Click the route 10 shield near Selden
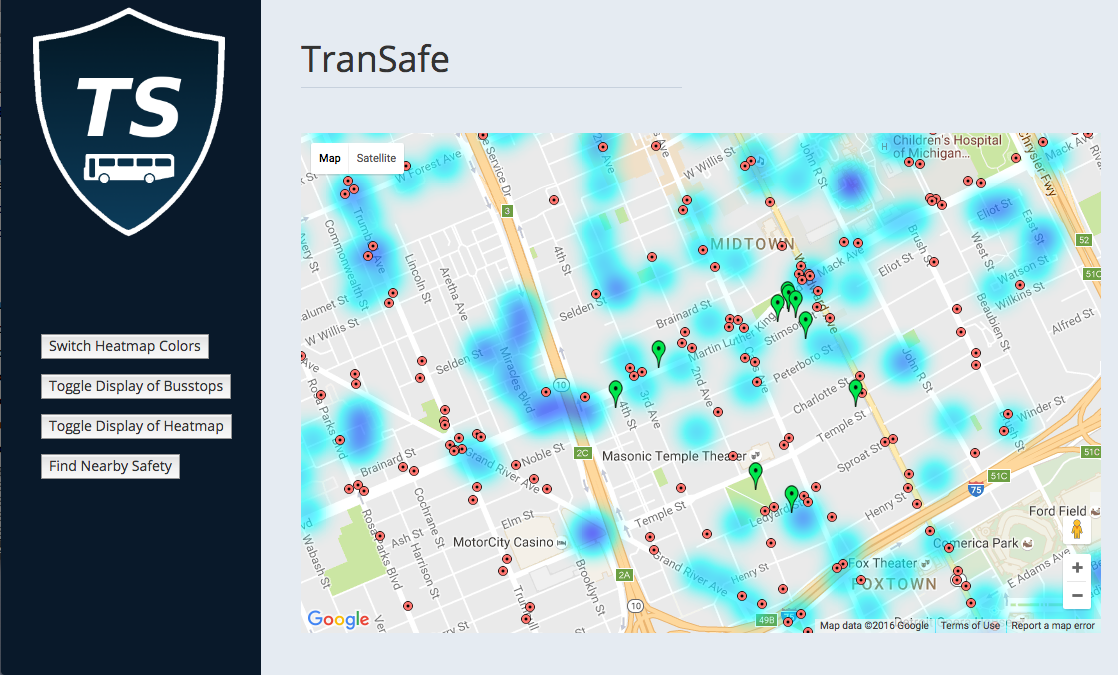Image resolution: width=1118 pixels, height=675 pixels. [561, 385]
